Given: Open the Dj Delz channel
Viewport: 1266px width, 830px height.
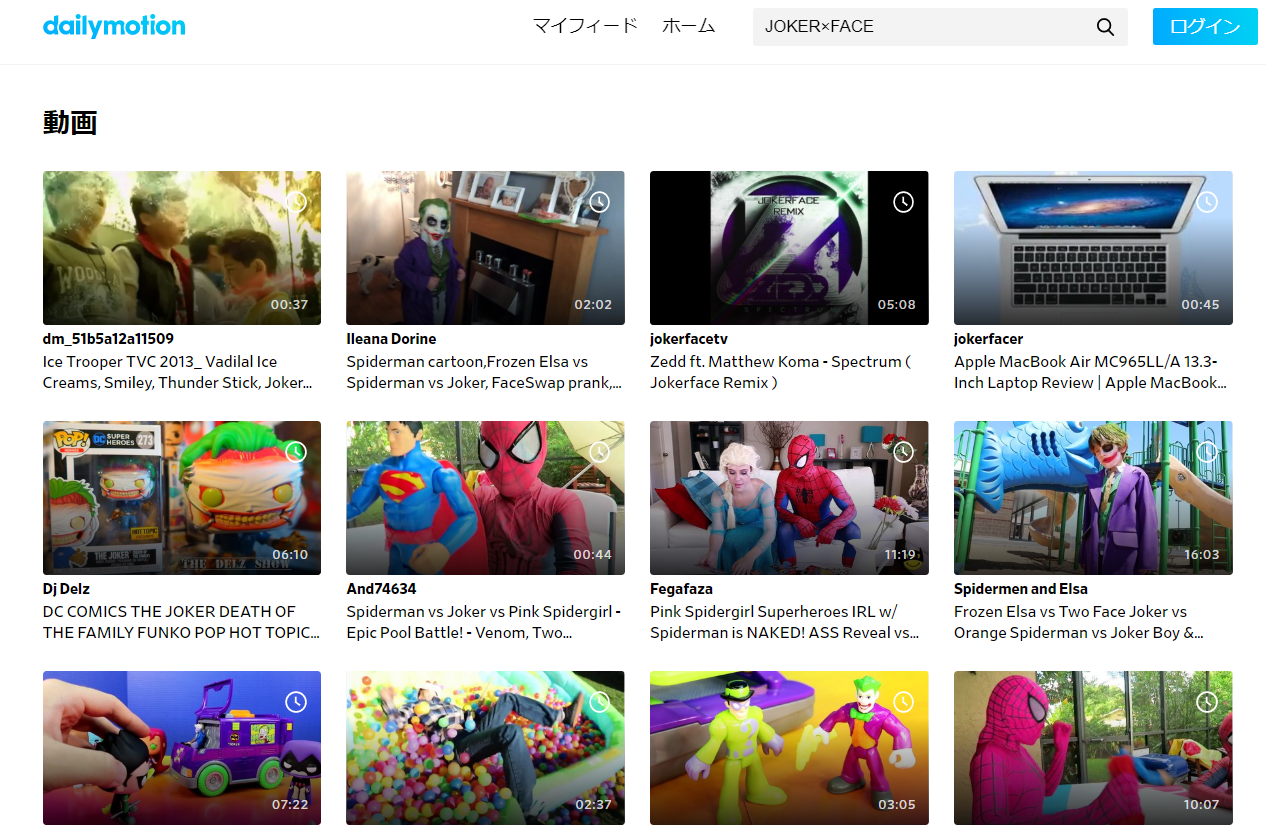Looking at the screenshot, I should coord(66,589).
